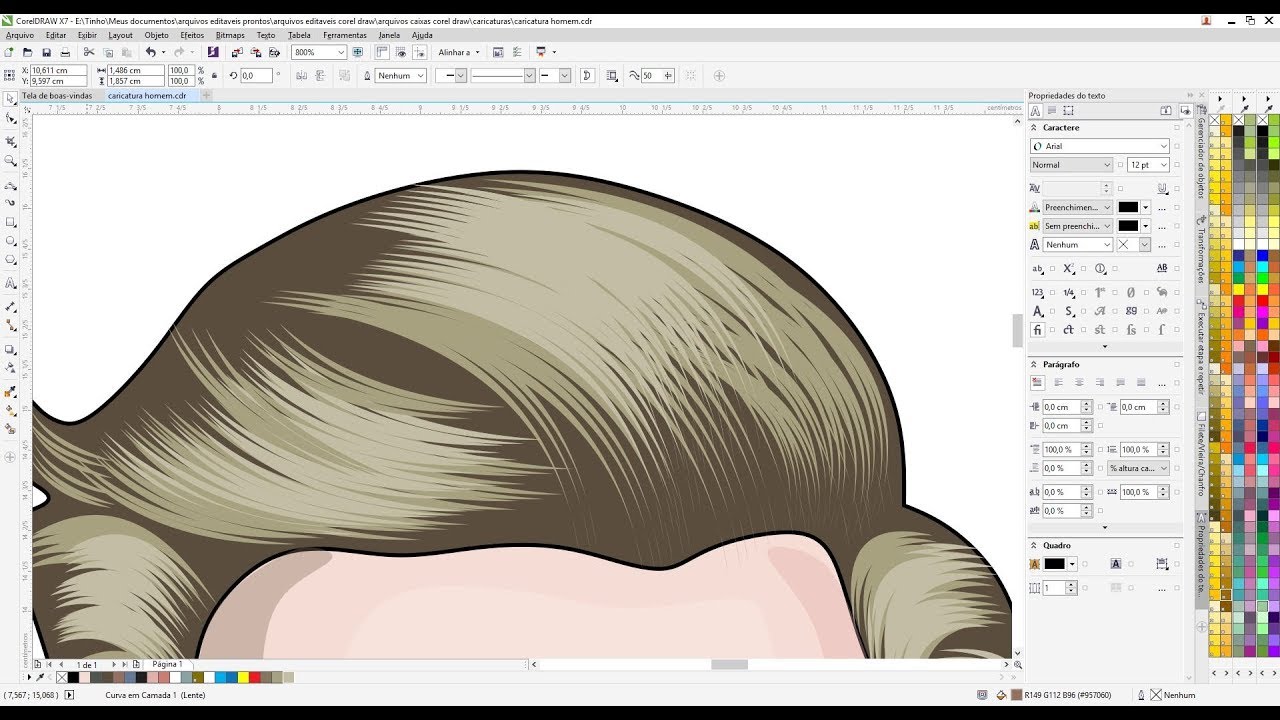Open the Arquivo menu
The width and height of the screenshot is (1280, 720).
20,35
